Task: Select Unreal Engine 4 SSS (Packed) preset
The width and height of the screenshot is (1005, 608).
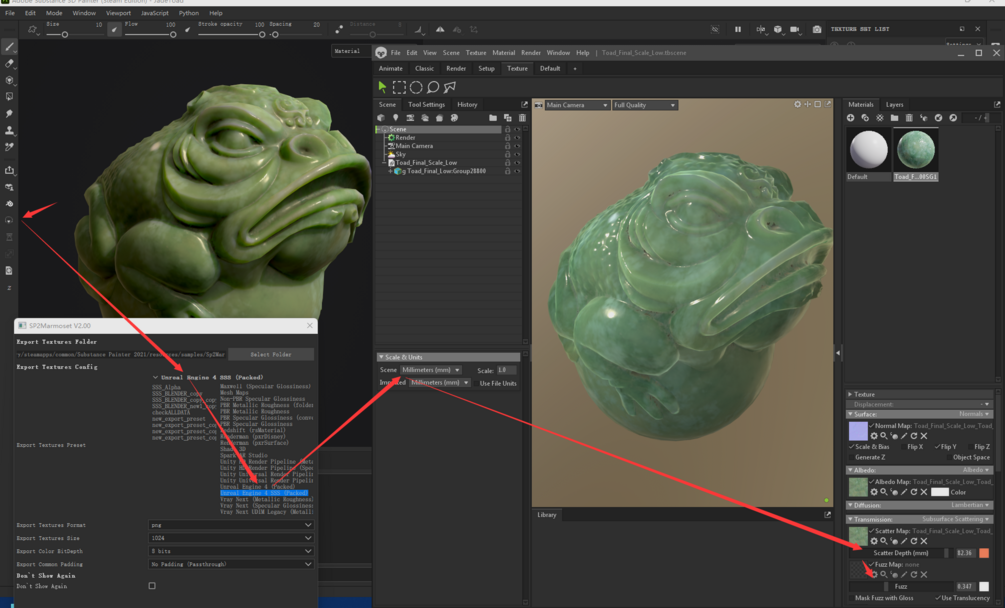Action: 264,493
